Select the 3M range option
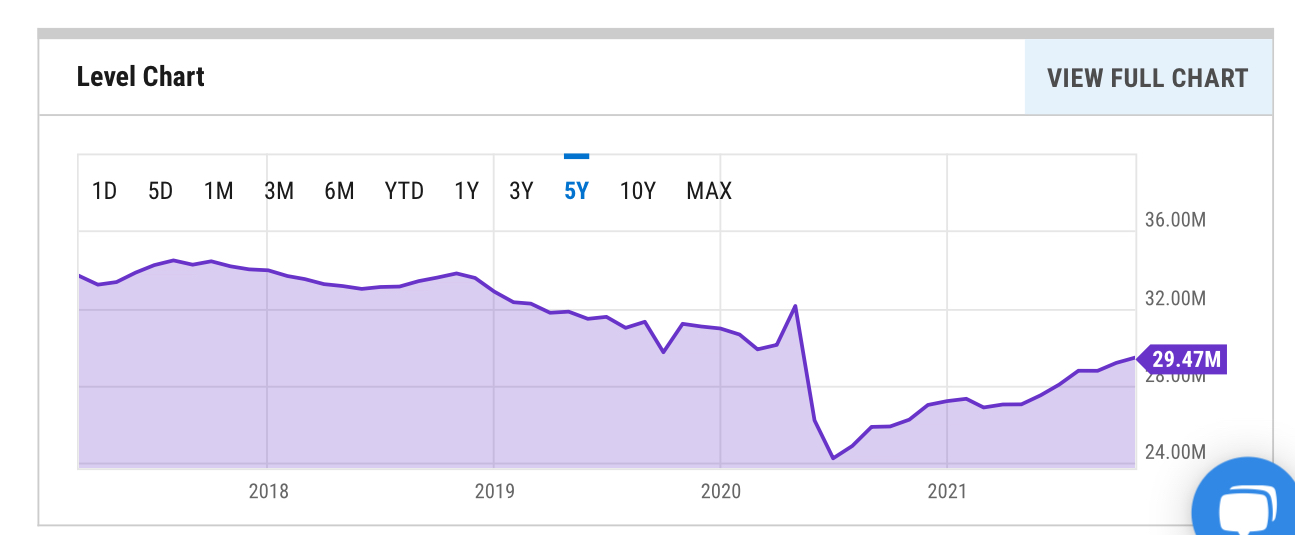Screen dimensions: 1295x535 [x=279, y=191]
